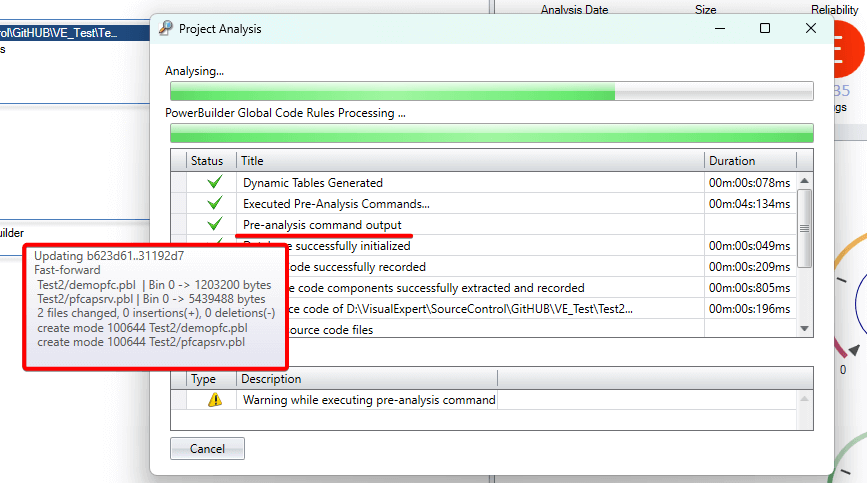Click the scroll down arrow of the steps list
This screenshot has width=867, height=483.
tap(805, 328)
